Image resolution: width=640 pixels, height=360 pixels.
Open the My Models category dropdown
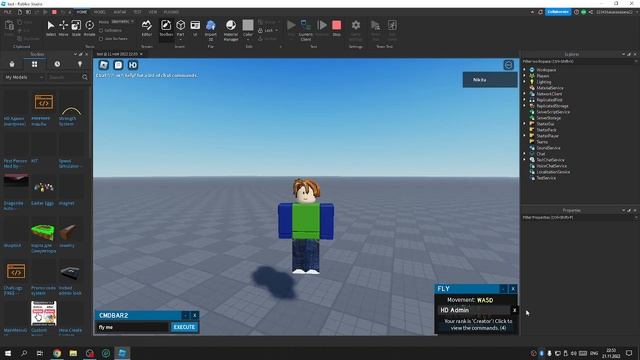click(24, 77)
